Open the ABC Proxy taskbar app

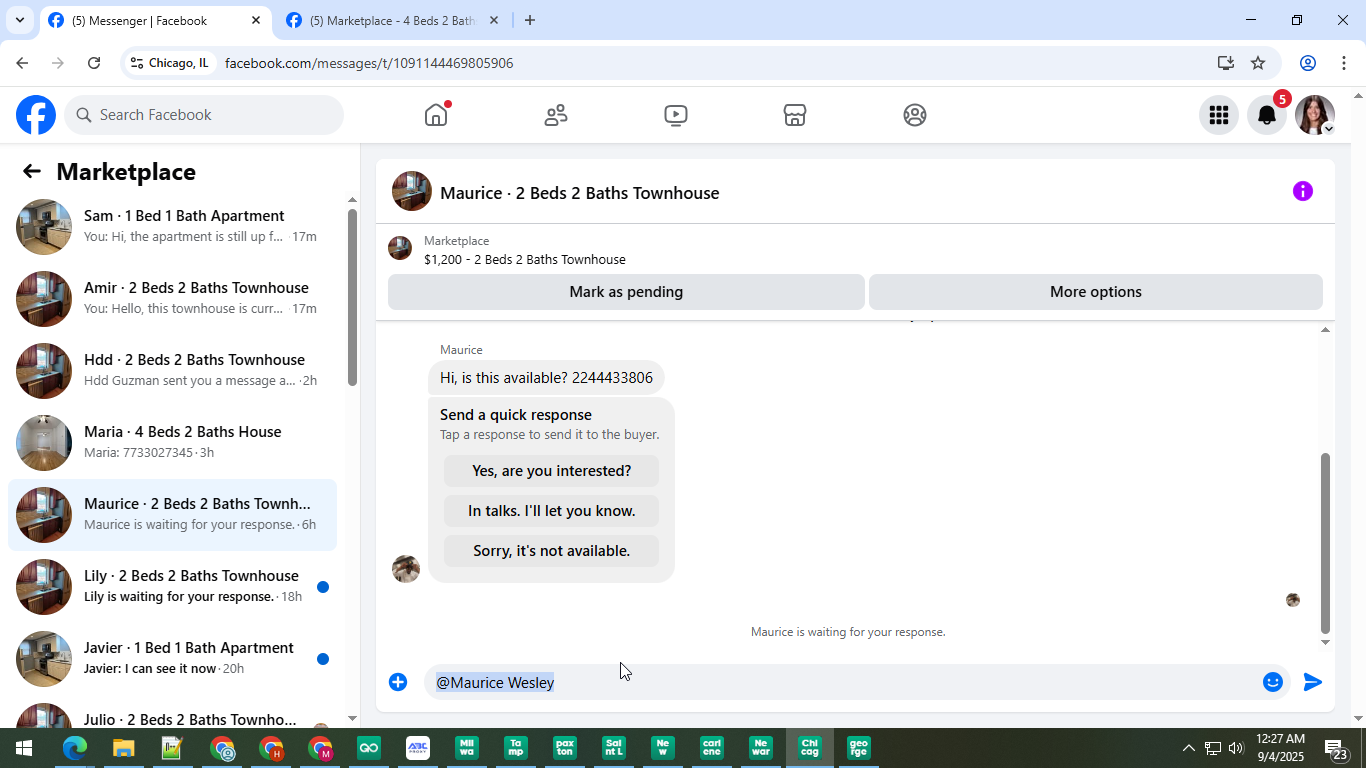[x=417, y=748]
